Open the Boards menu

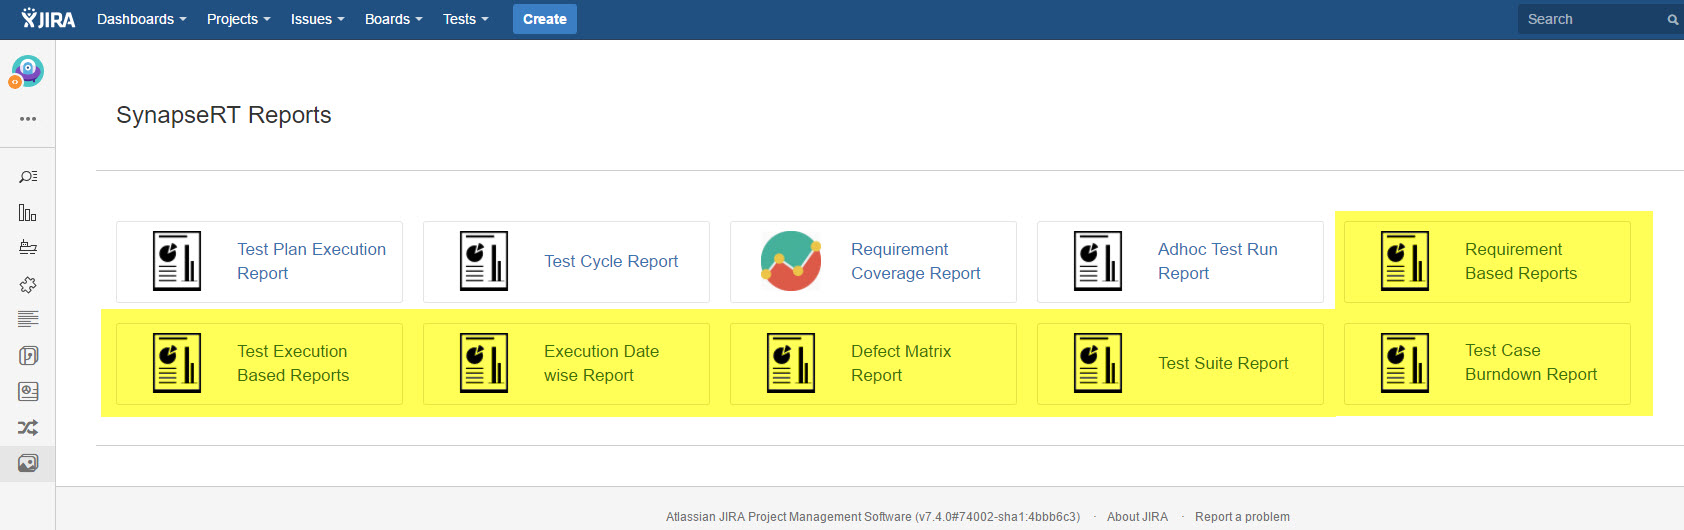393,19
